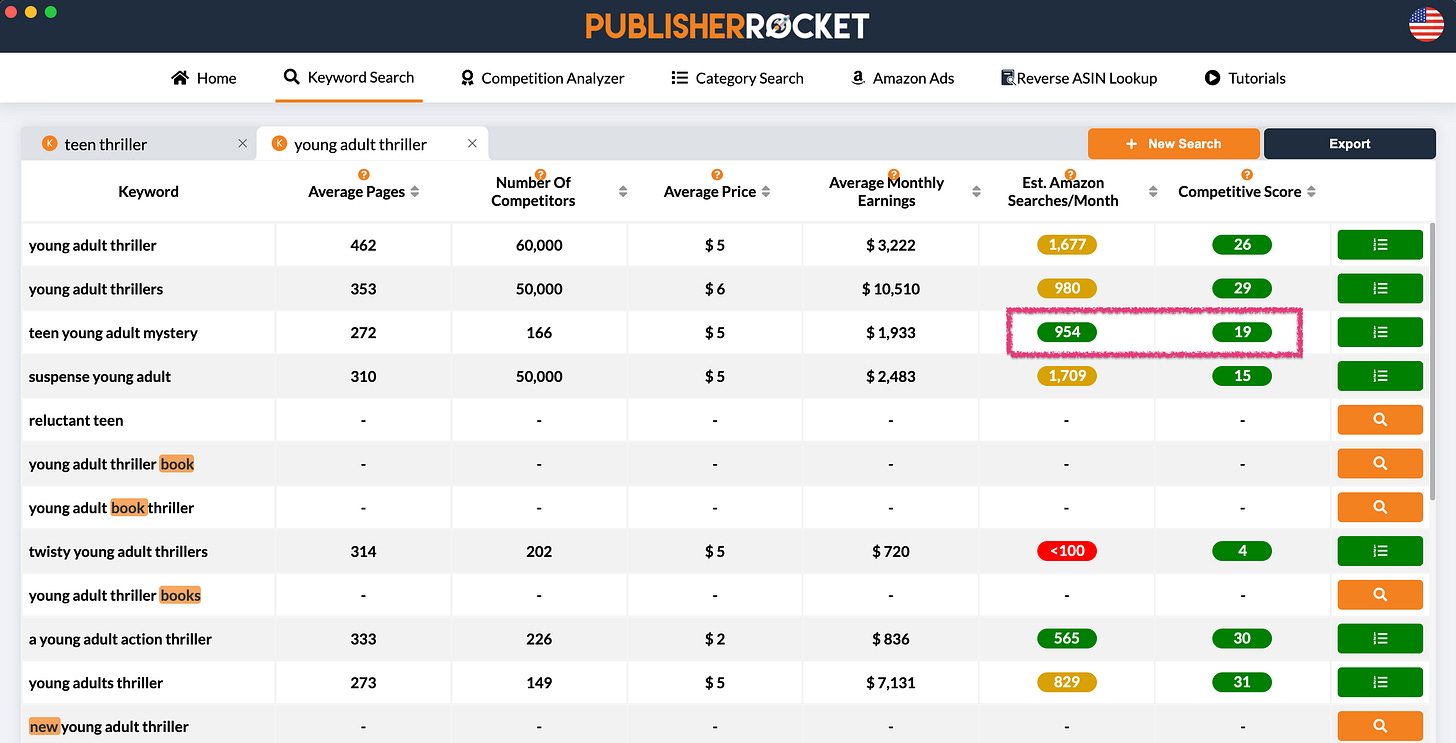Open the Category Search tool
The width and height of the screenshot is (1456, 743).
737,78
